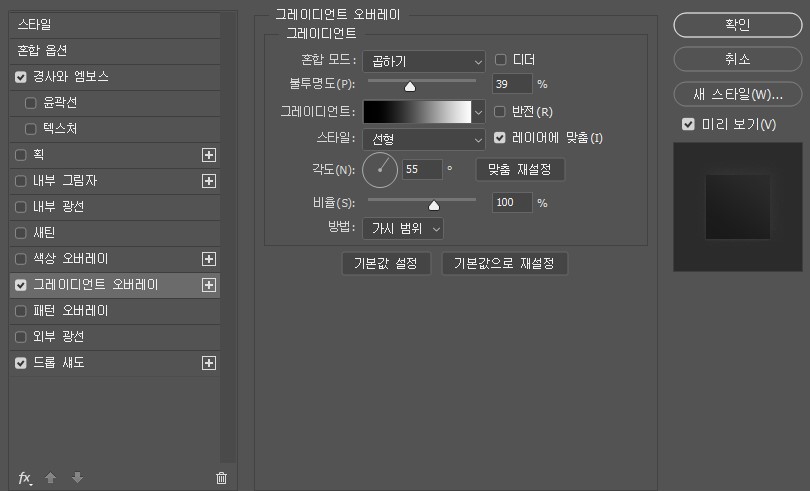The height and width of the screenshot is (491, 810).
Task: Enable 반전(R) checkbox
Action: 500,111
